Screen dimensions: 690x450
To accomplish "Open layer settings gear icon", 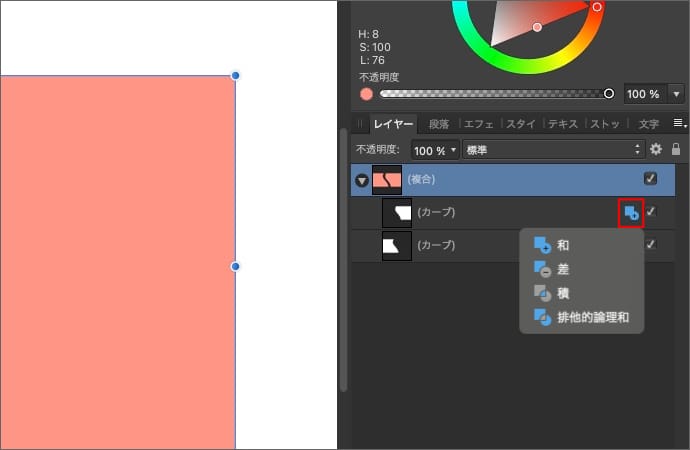I will (656, 149).
